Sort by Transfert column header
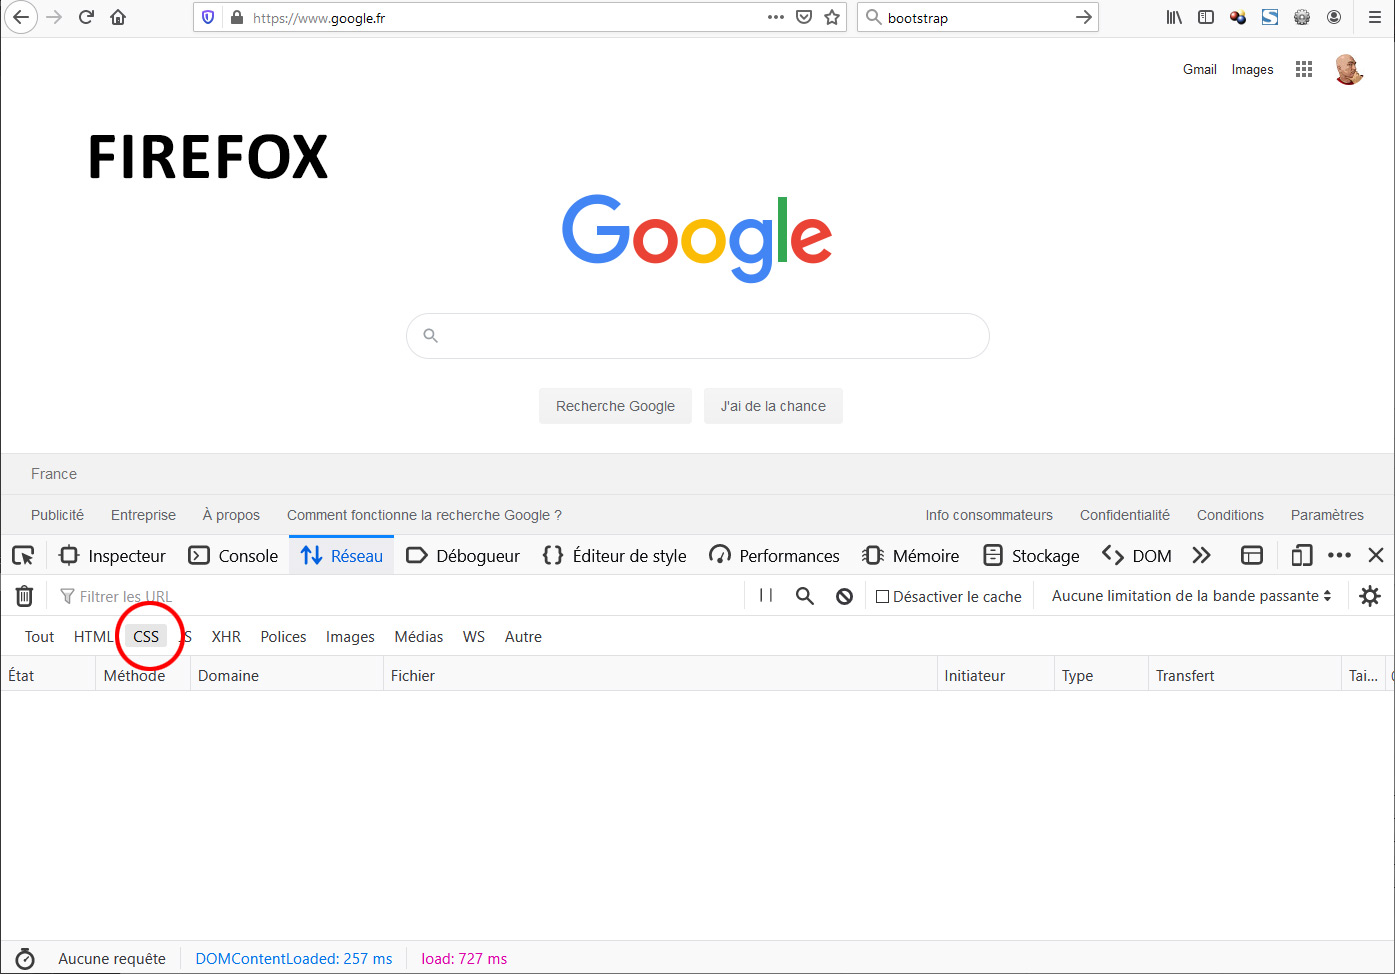This screenshot has height=974, width=1395. click(1244, 675)
